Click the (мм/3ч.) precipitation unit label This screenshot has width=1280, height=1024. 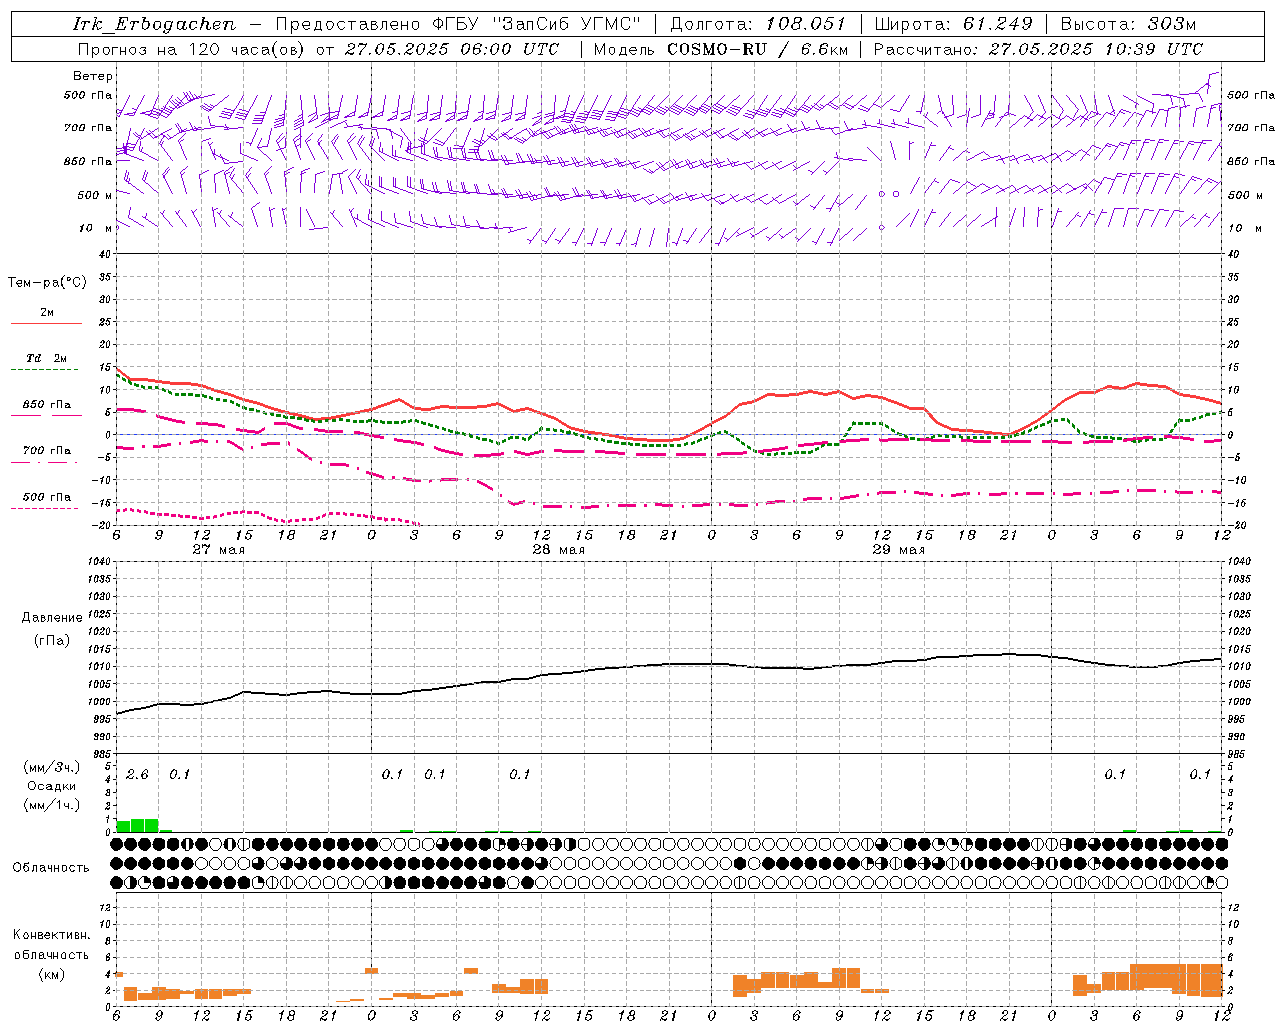(51, 768)
